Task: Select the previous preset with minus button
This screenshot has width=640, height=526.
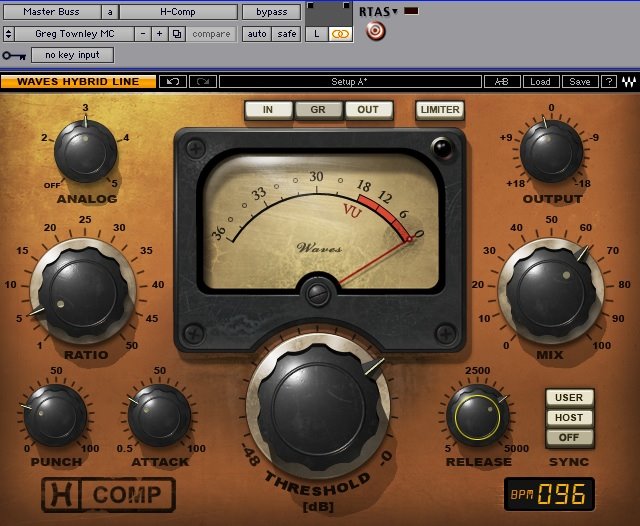Action: [143, 34]
